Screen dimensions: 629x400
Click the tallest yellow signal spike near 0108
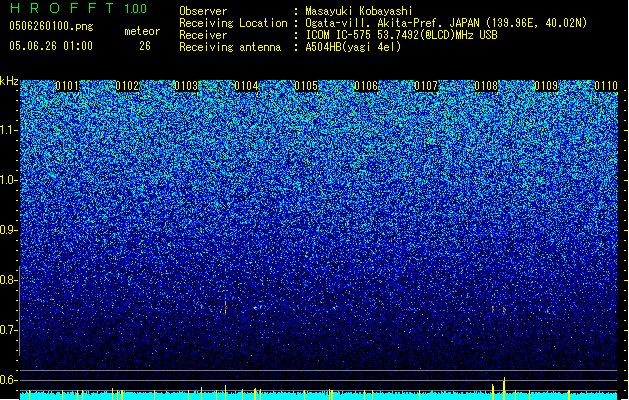pyautogui.click(x=504, y=388)
